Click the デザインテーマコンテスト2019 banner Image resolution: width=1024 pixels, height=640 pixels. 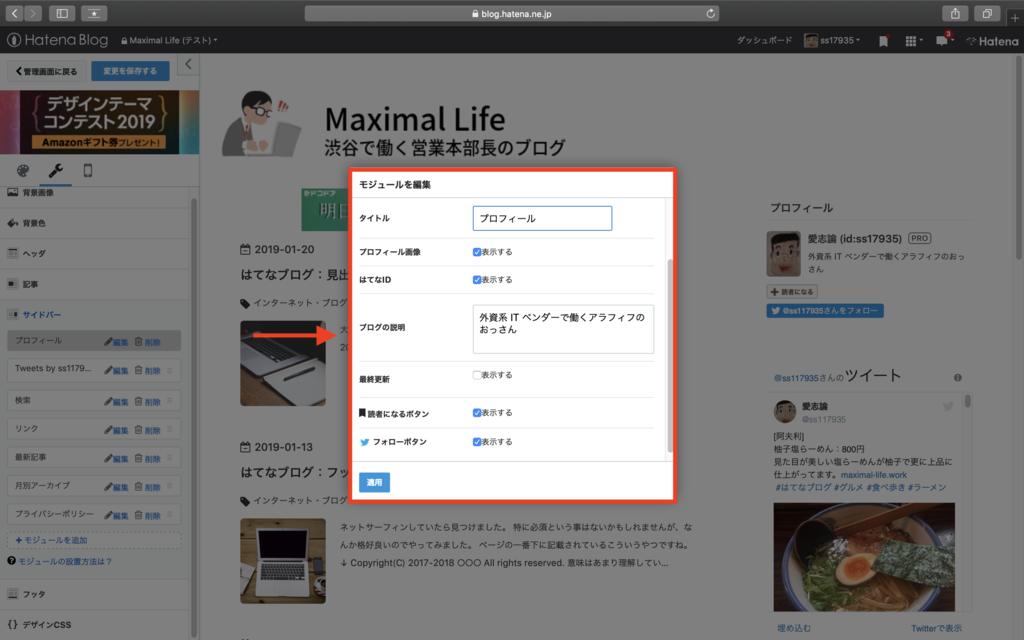tap(99, 122)
